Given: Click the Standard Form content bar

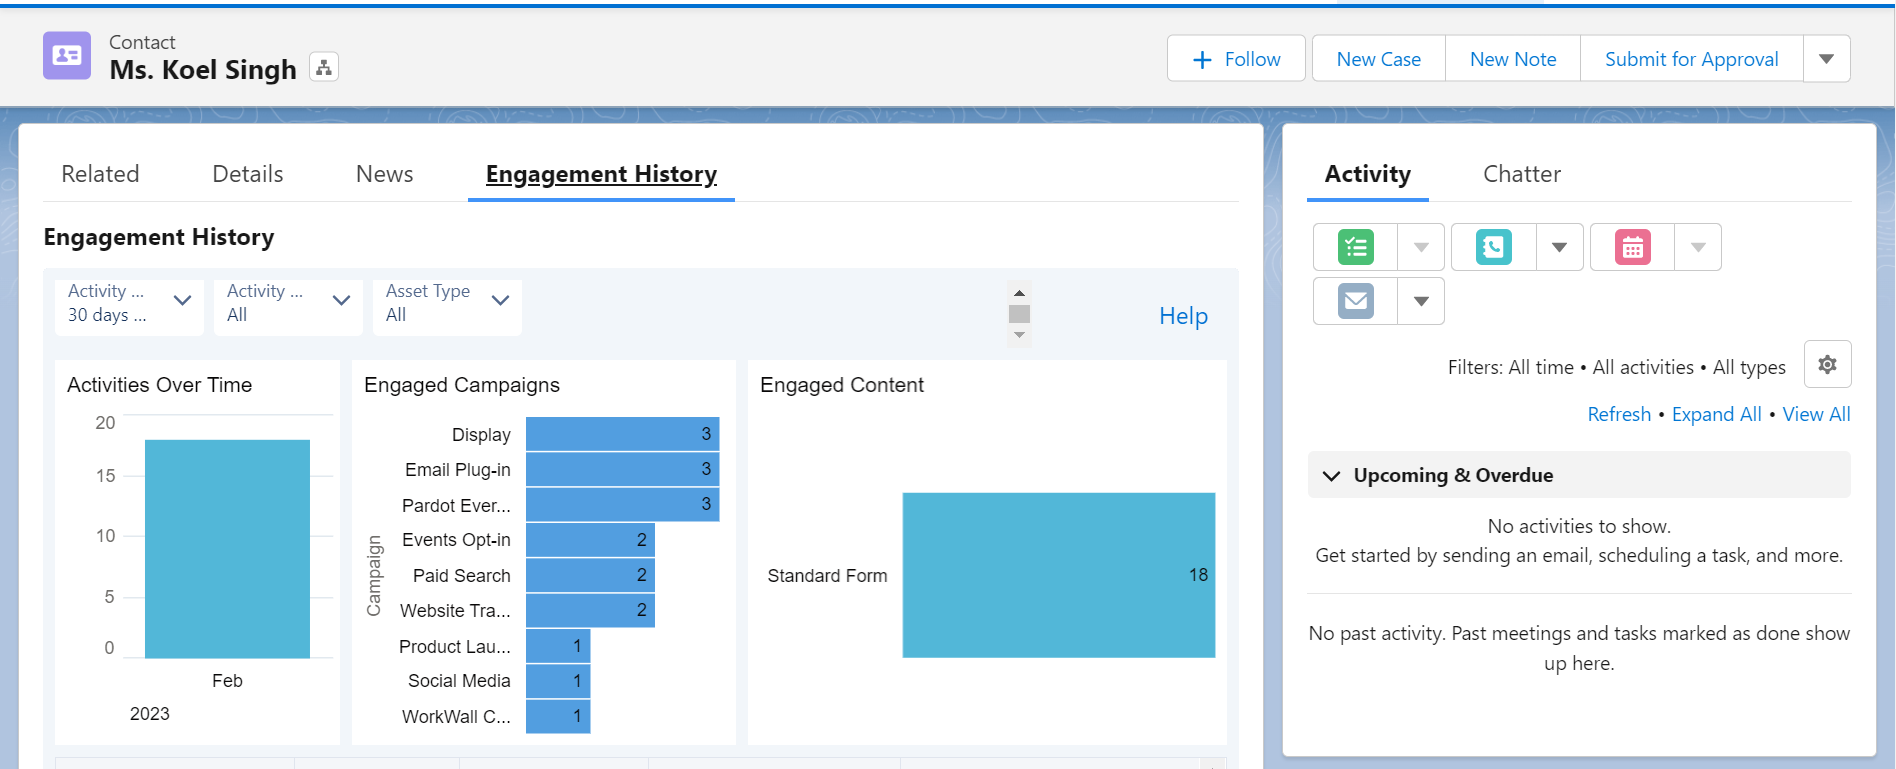Looking at the screenshot, I should (x=1059, y=575).
